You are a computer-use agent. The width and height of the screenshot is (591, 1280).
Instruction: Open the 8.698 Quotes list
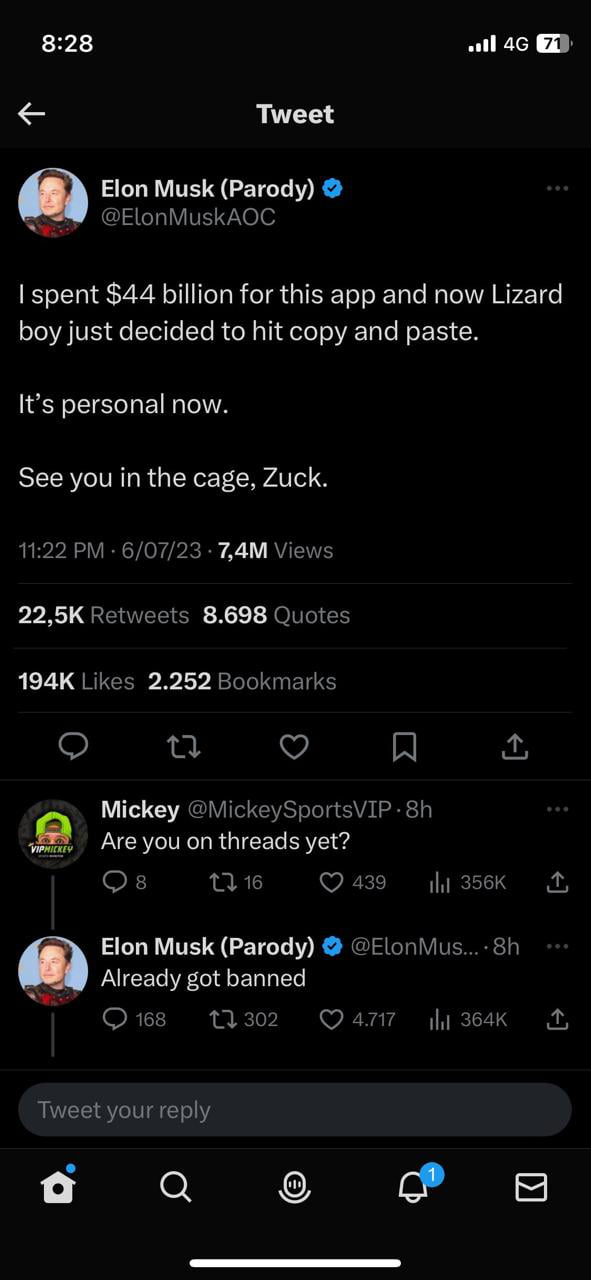(x=275, y=615)
